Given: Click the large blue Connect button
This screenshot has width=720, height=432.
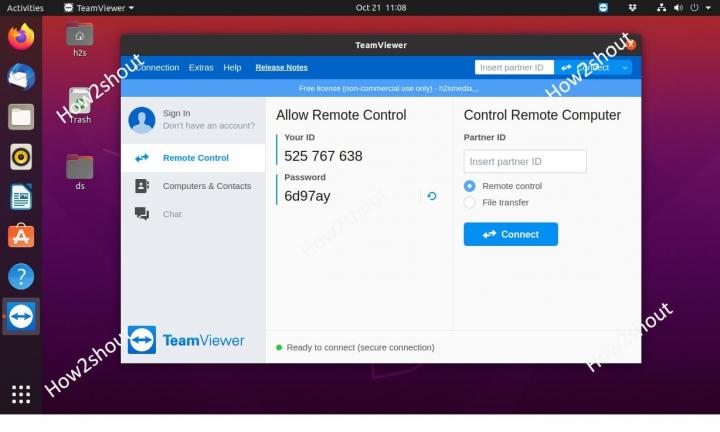Looking at the screenshot, I should click(x=510, y=234).
